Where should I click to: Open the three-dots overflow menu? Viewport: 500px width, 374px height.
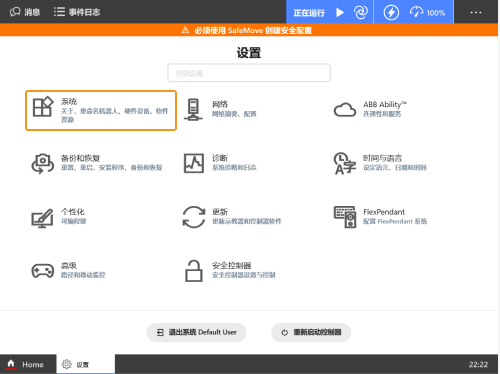coord(476,12)
